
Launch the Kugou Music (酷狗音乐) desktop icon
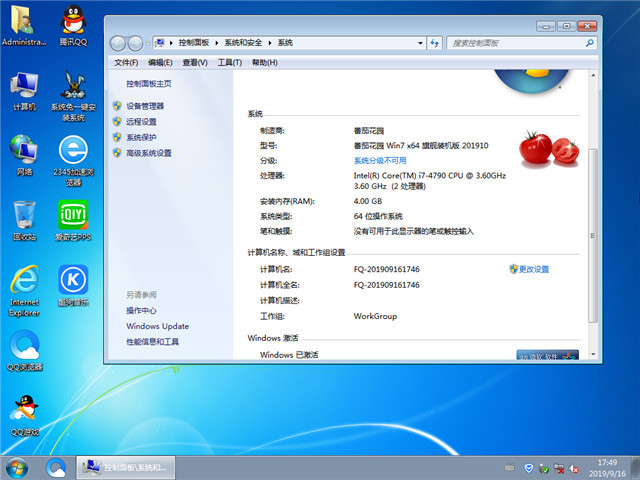point(73,286)
